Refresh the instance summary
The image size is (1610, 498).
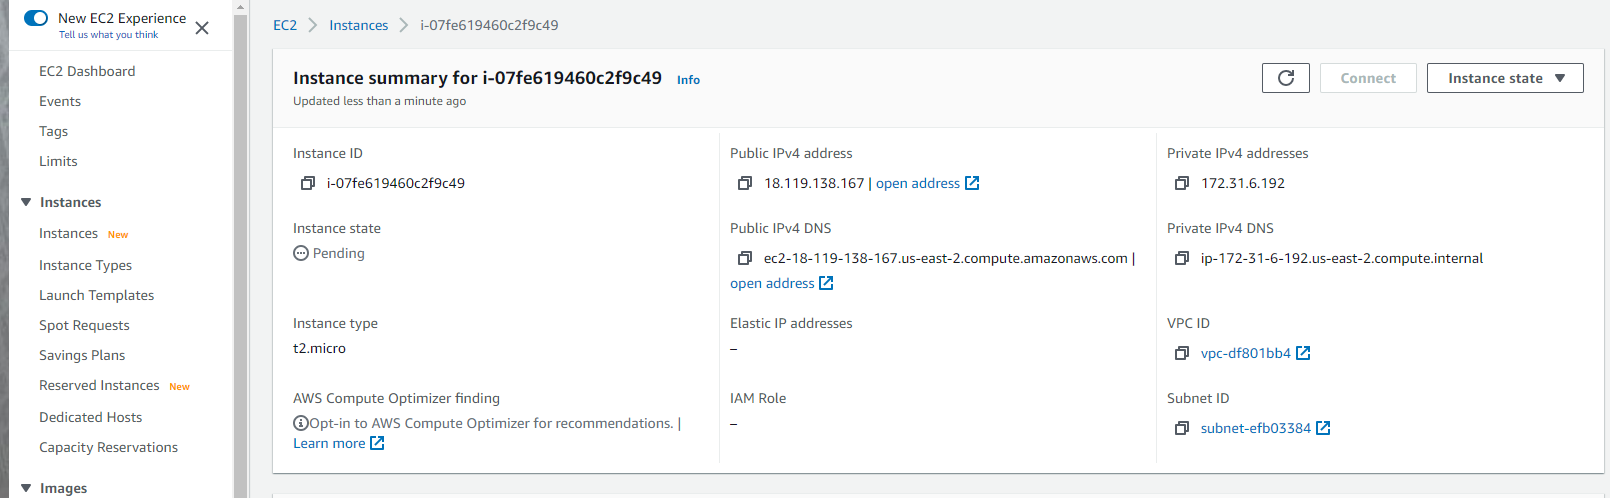1286,78
